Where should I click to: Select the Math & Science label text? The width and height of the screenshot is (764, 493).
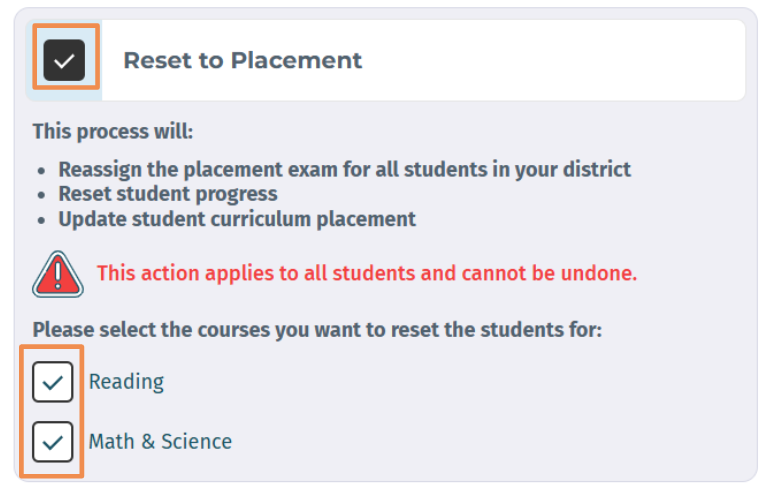pos(160,442)
